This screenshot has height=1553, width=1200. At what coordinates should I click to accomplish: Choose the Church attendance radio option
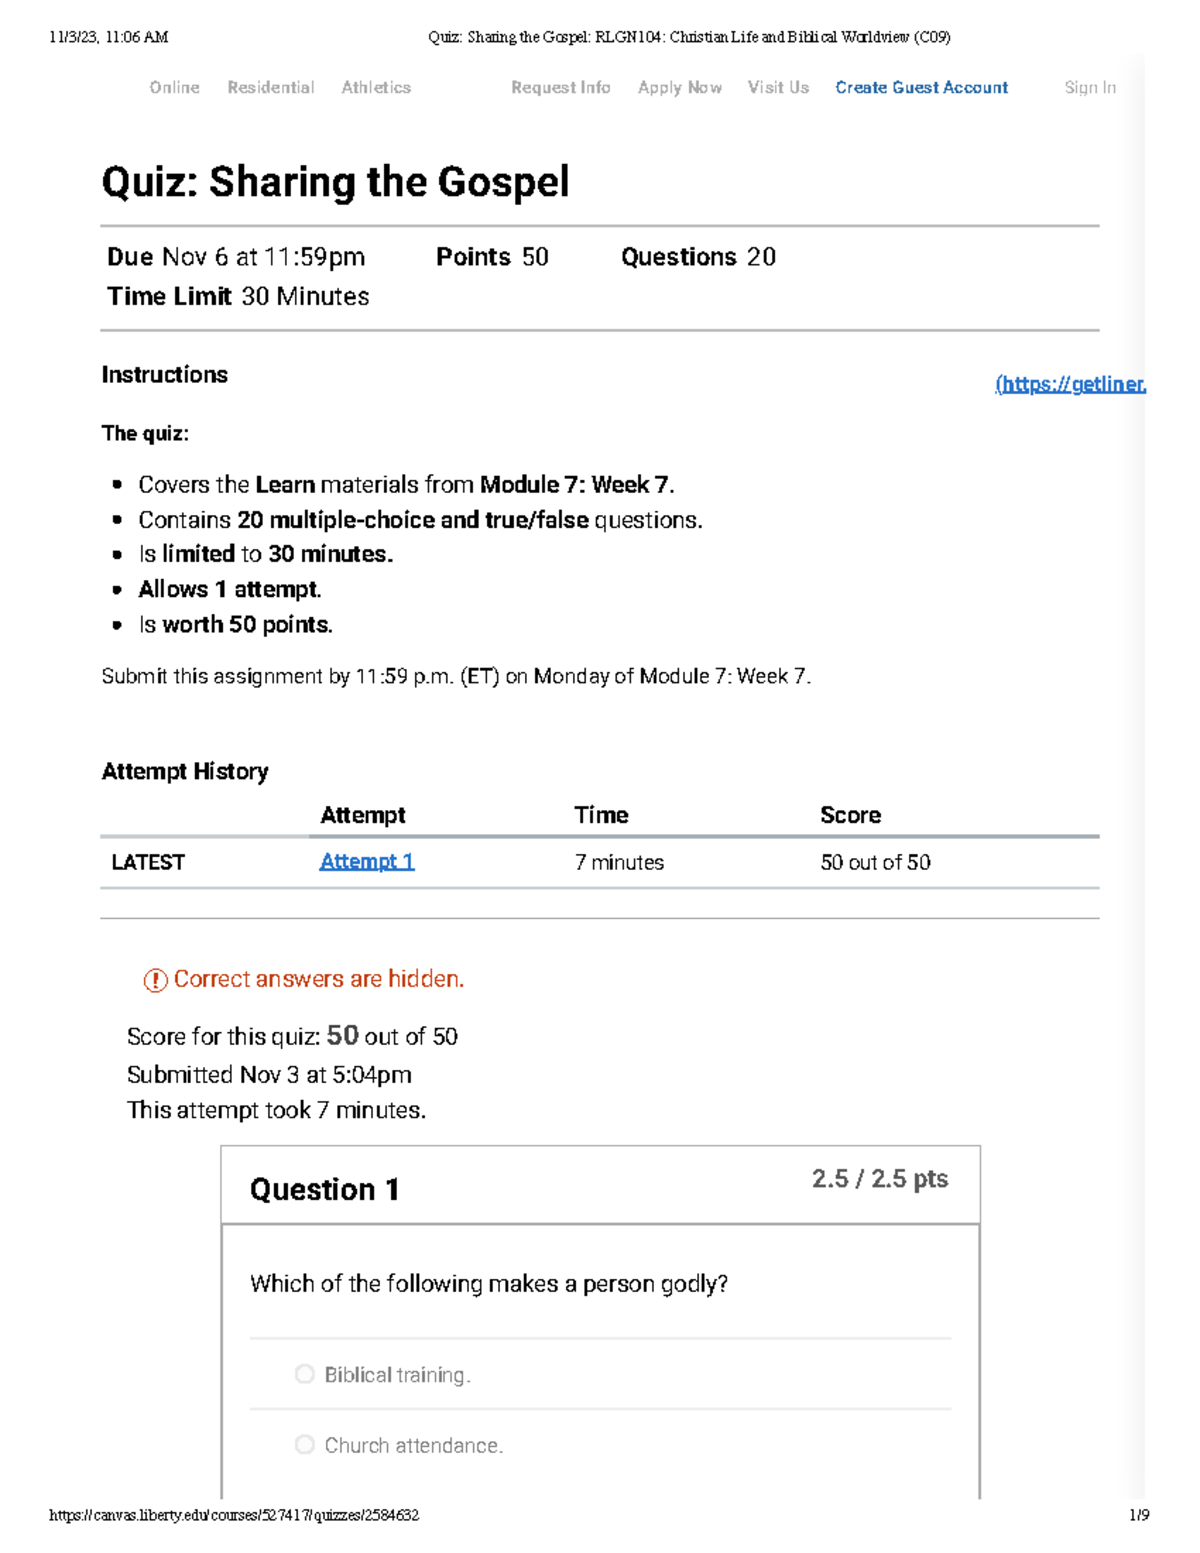click(305, 1445)
